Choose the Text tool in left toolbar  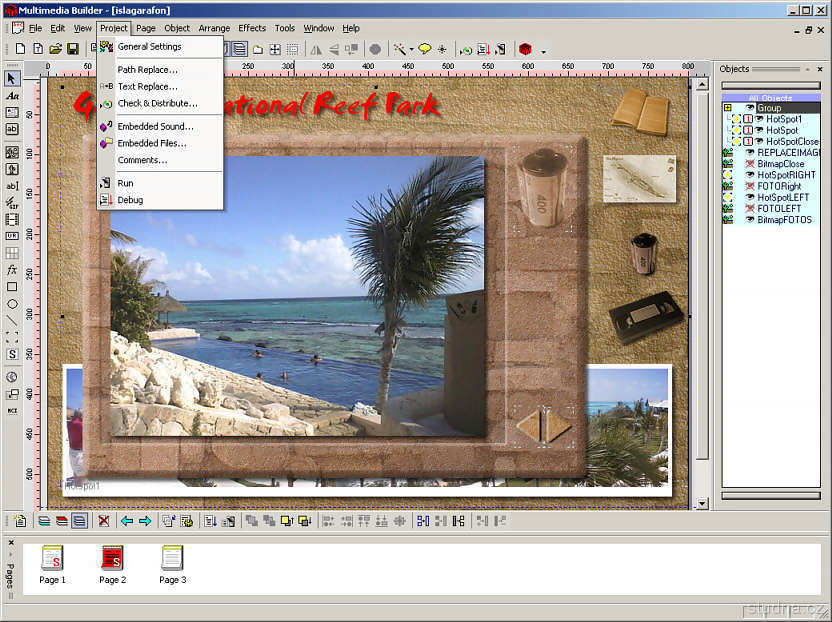click(x=12, y=95)
